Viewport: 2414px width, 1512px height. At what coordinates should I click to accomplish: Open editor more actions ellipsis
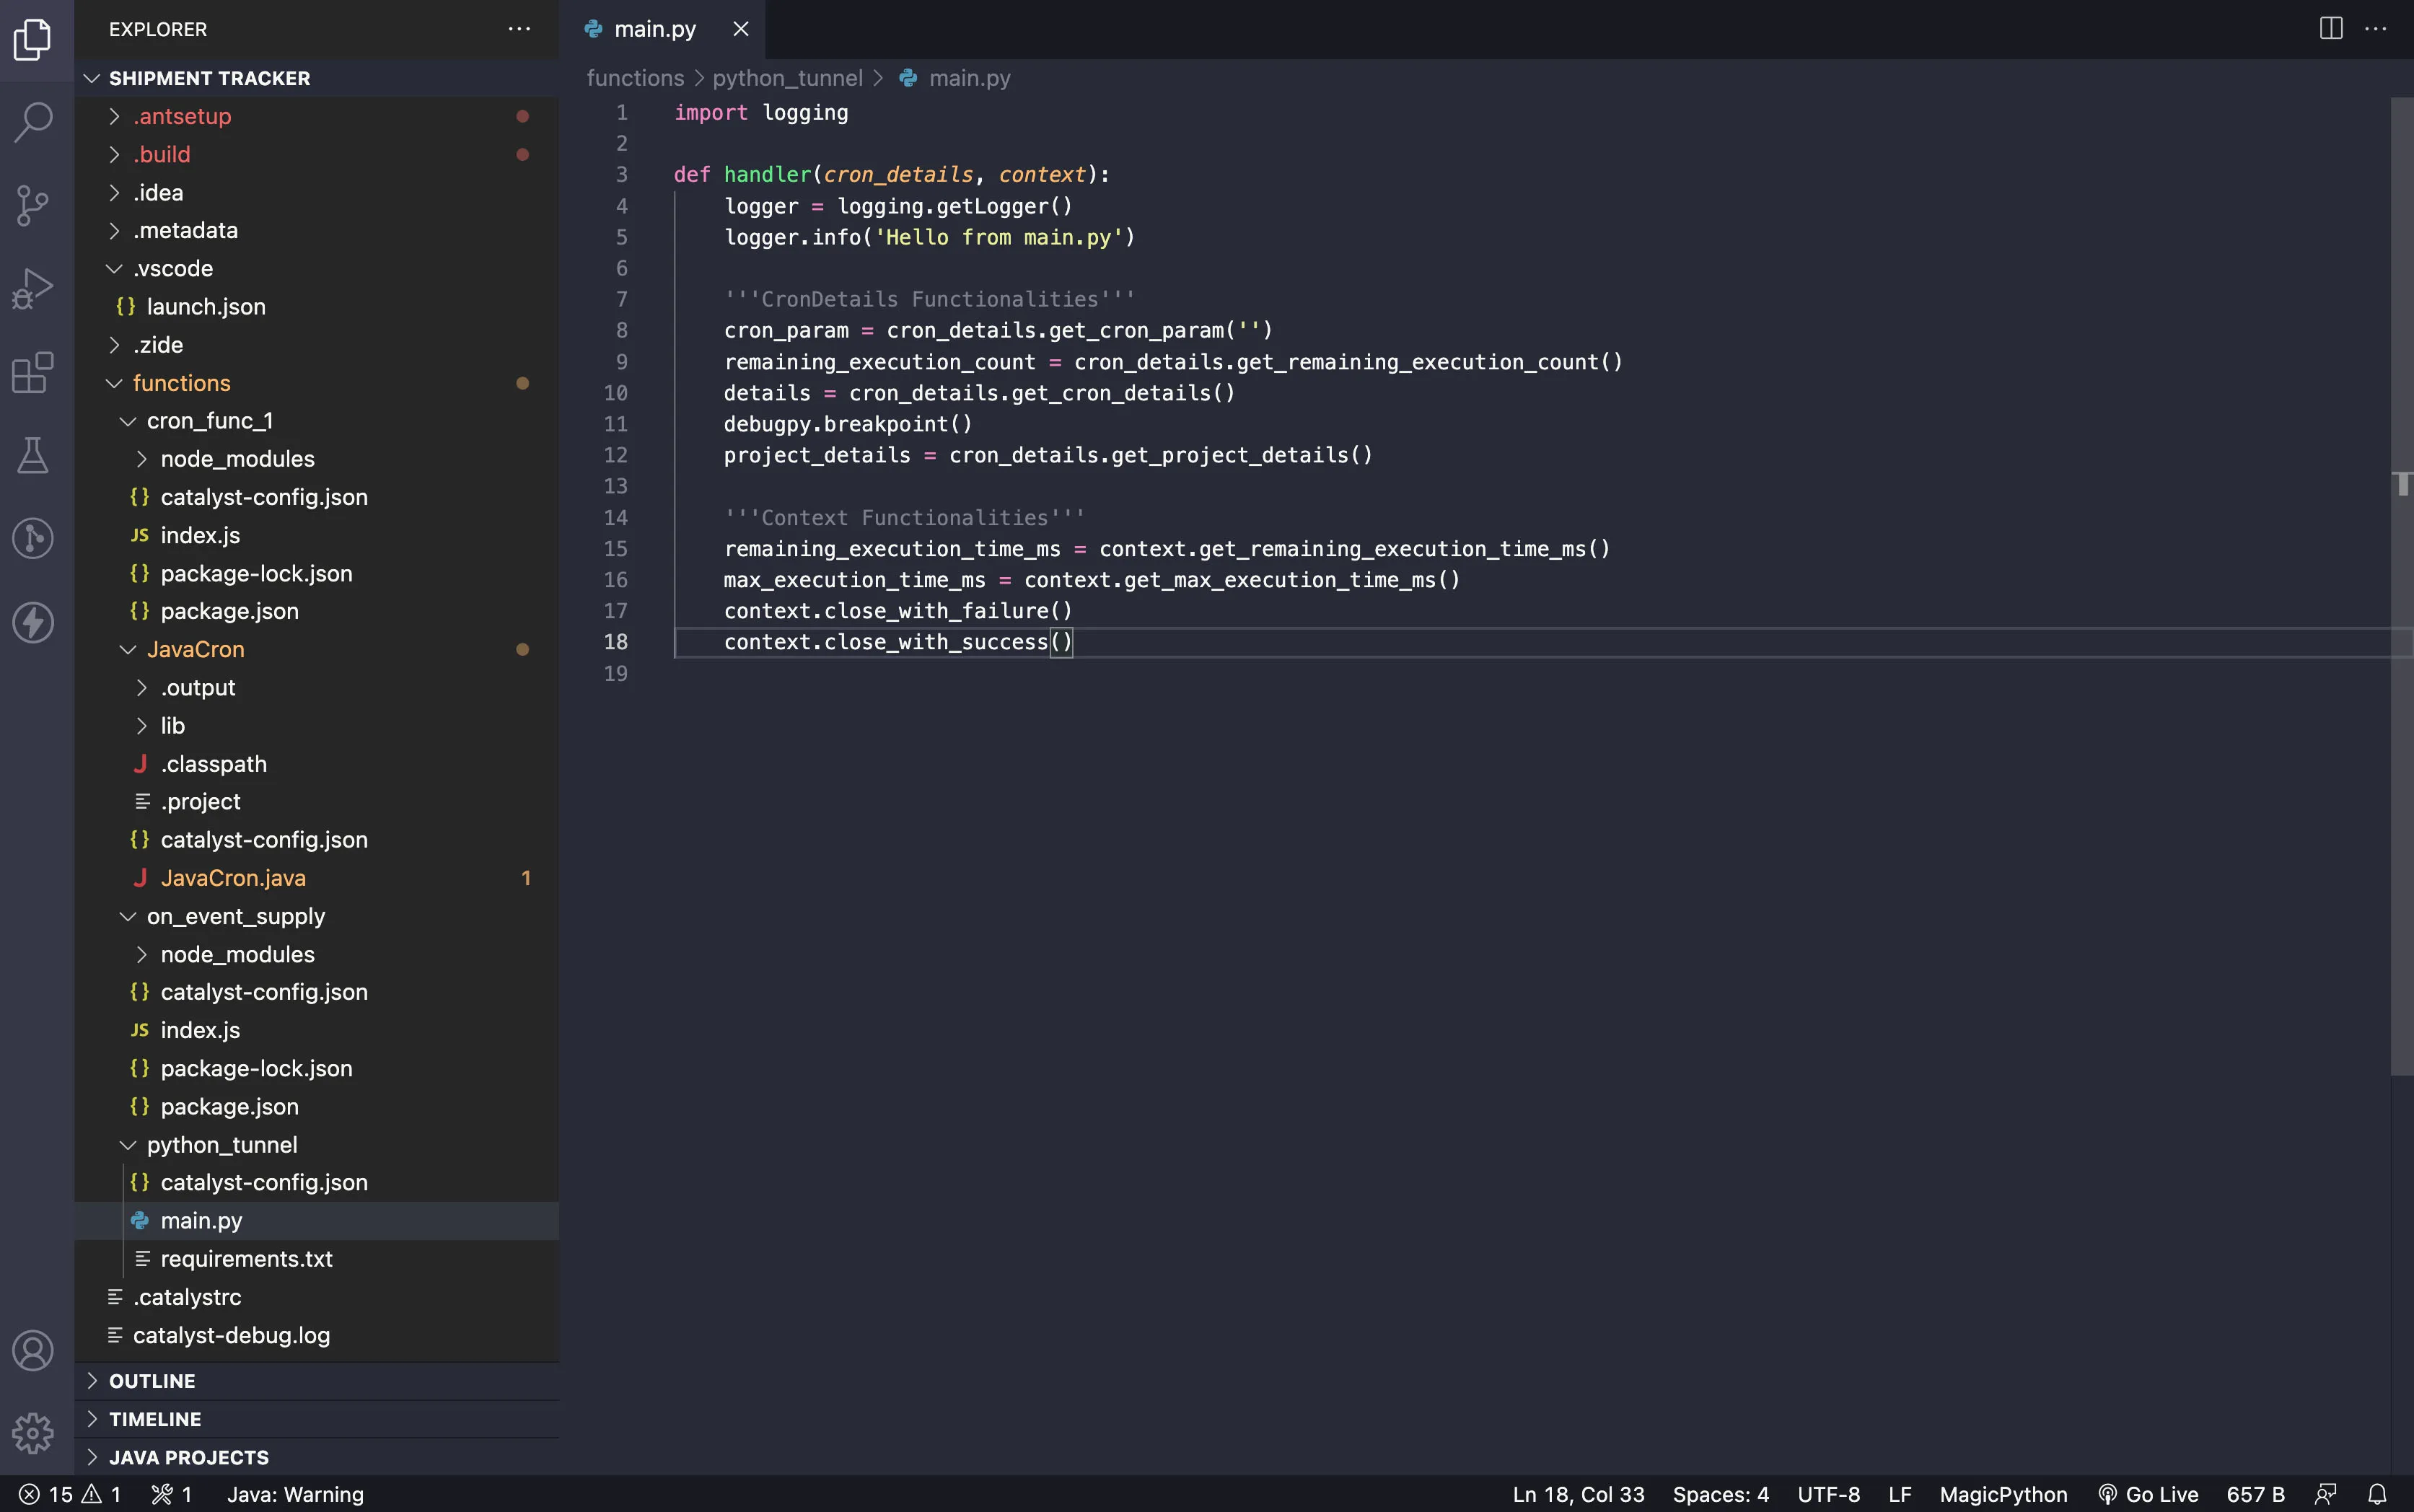2375,29
